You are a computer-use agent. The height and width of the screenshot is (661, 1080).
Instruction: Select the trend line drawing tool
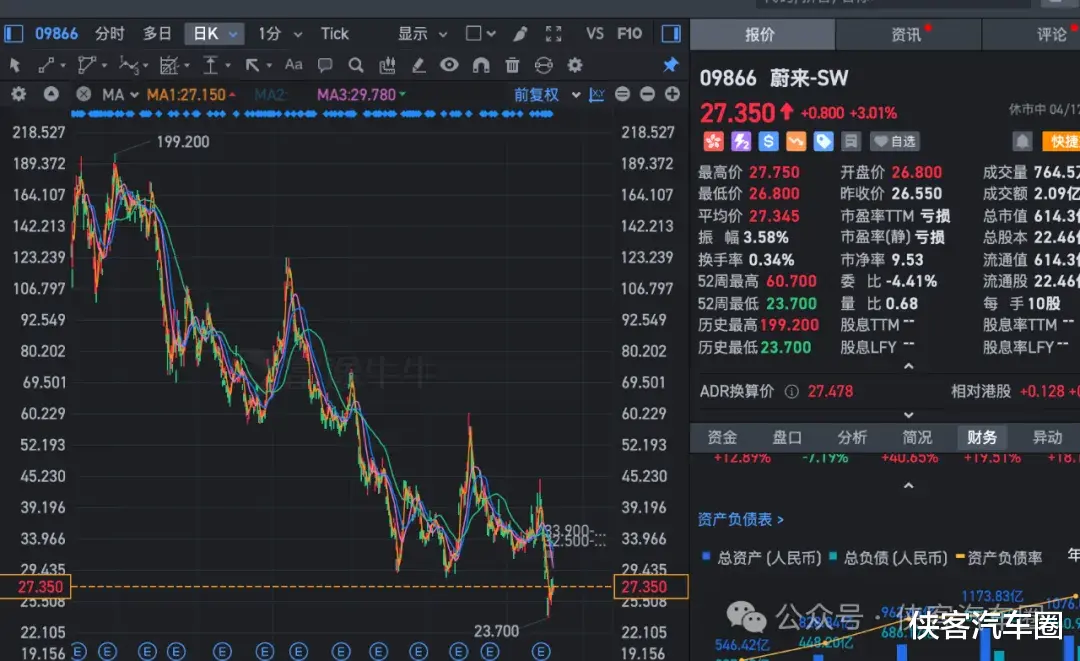47,65
